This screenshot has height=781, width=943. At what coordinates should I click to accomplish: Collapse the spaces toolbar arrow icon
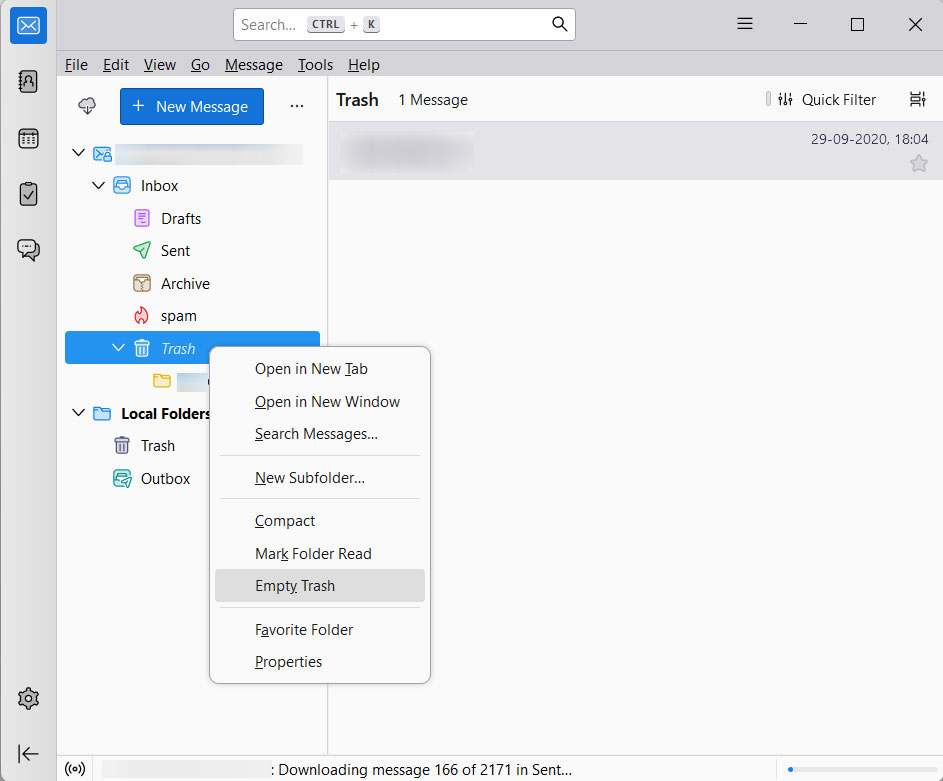28,753
